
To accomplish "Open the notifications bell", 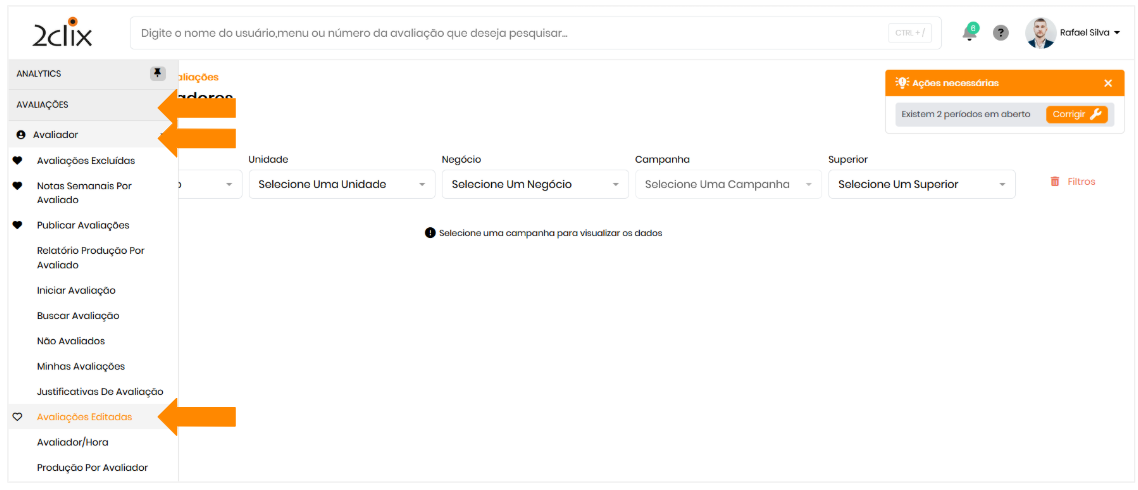I will [x=968, y=33].
